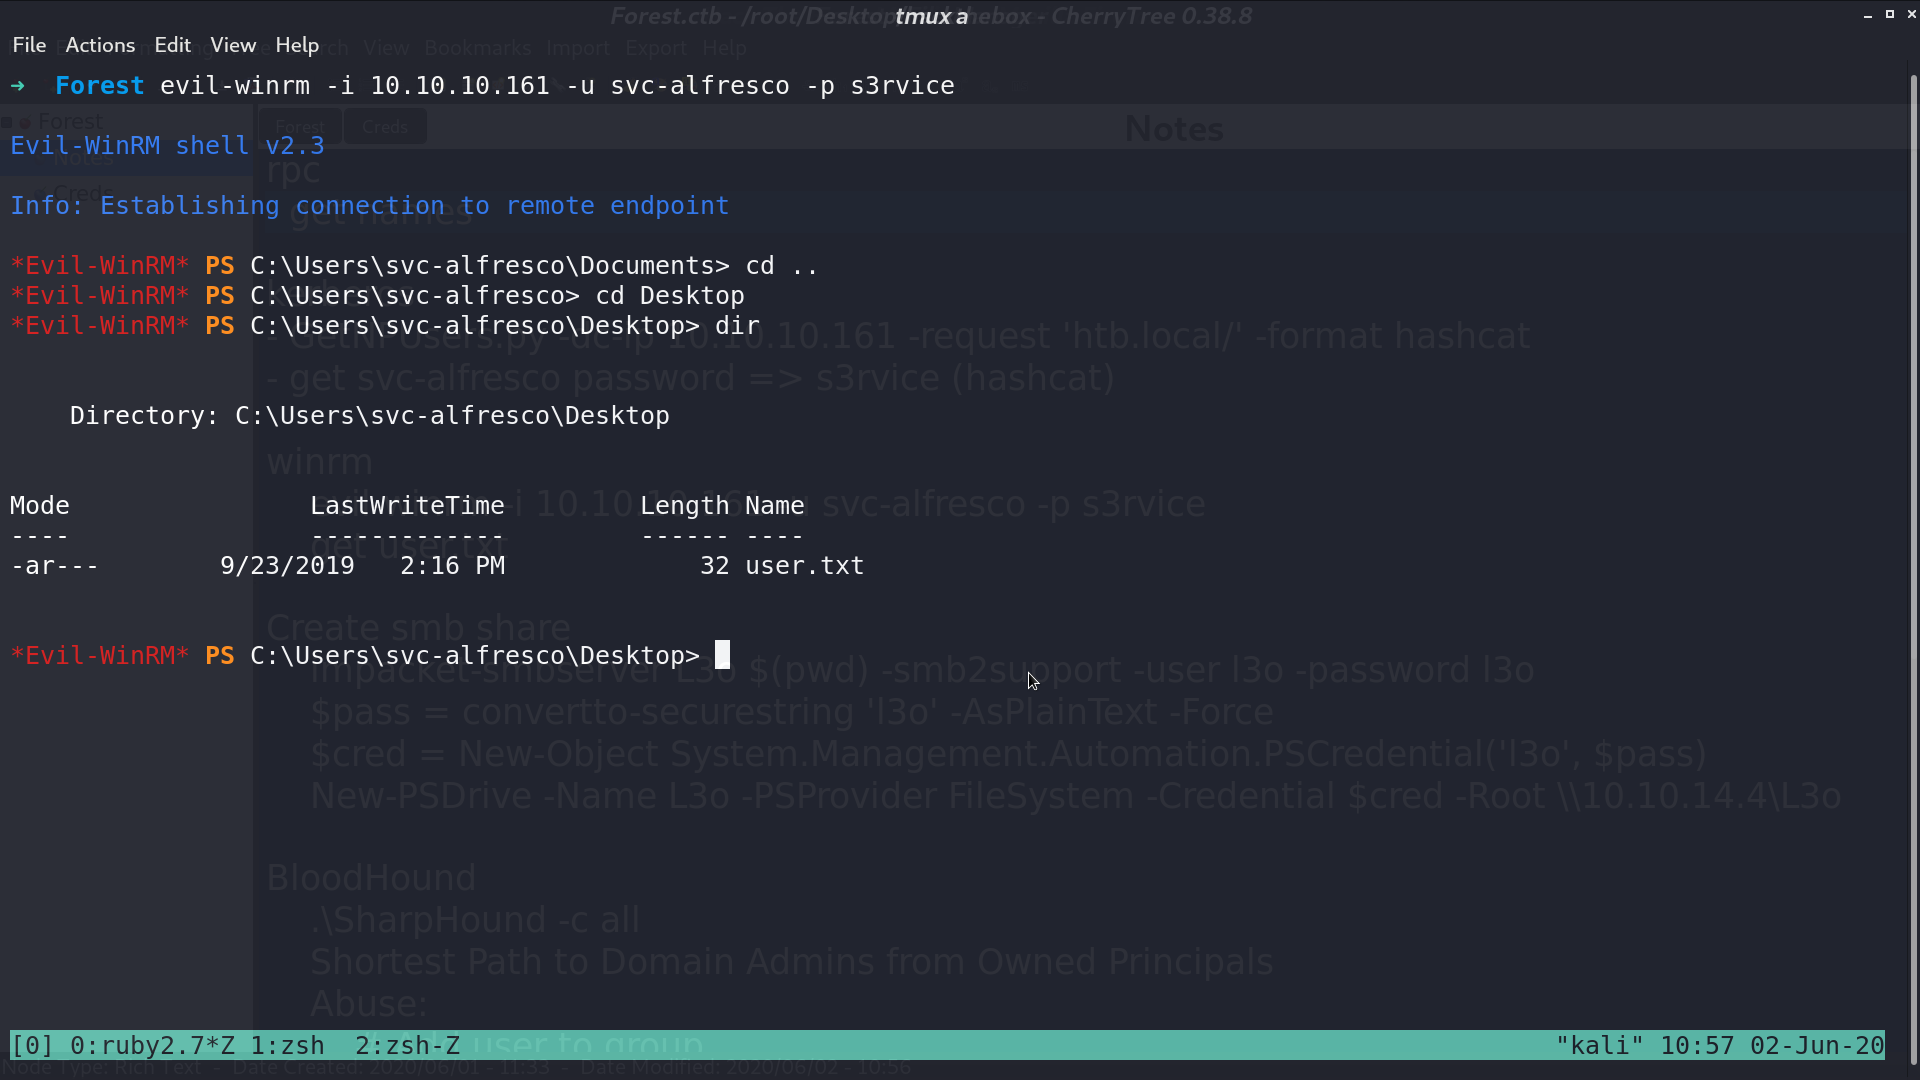The height and width of the screenshot is (1080, 1920).
Task: Click the evil-winrm command line text
Action: click(x=557, y=86)
